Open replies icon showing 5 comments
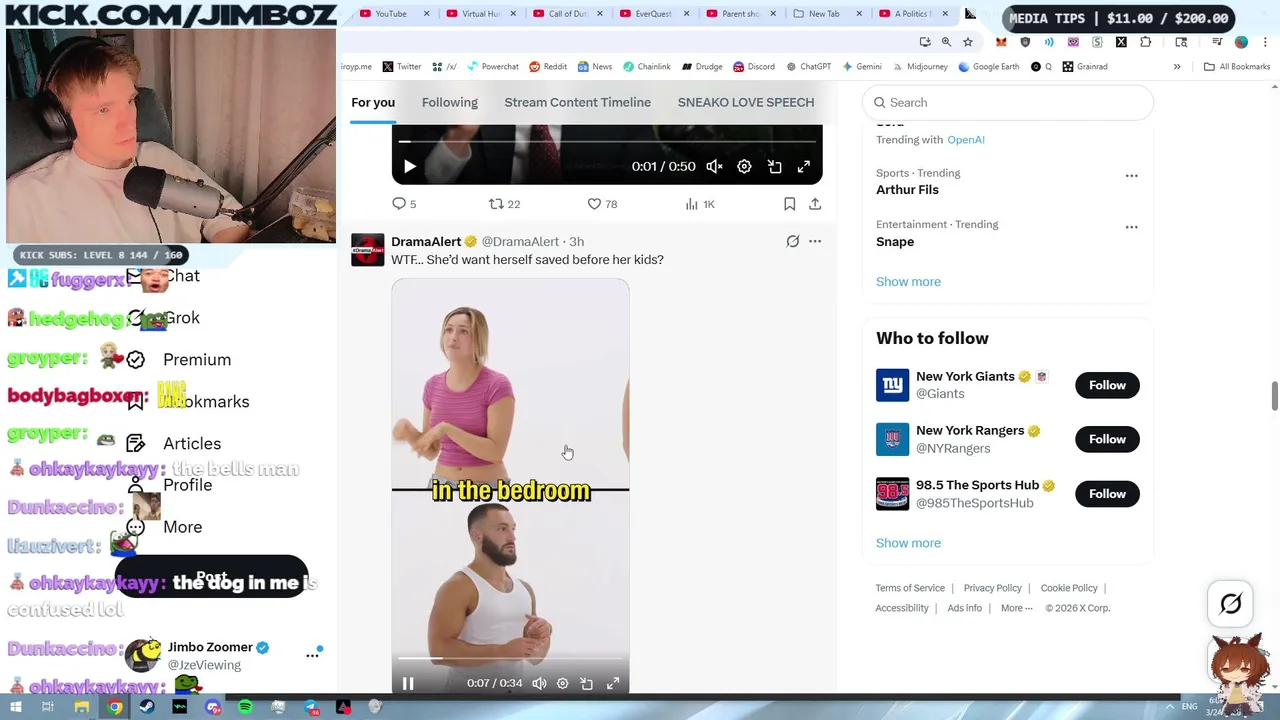This screenshot has width=1280, height=720. [404, 204]
